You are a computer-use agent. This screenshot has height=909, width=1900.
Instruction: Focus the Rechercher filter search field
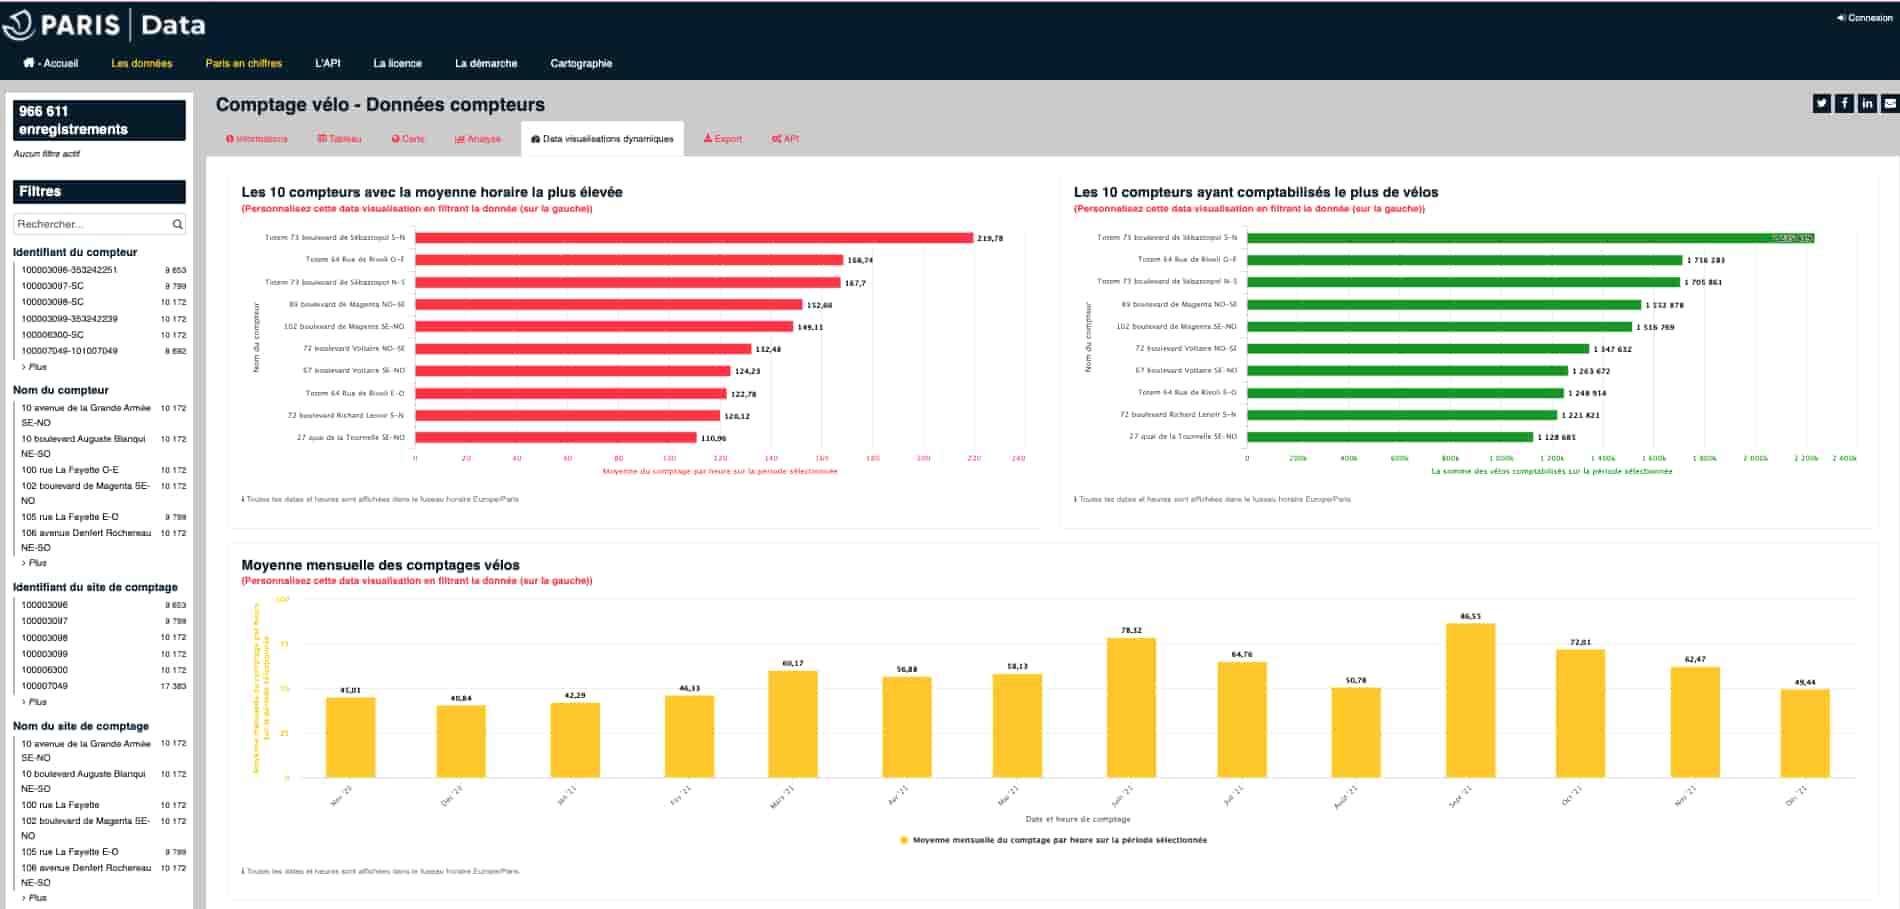click(90, 224)
